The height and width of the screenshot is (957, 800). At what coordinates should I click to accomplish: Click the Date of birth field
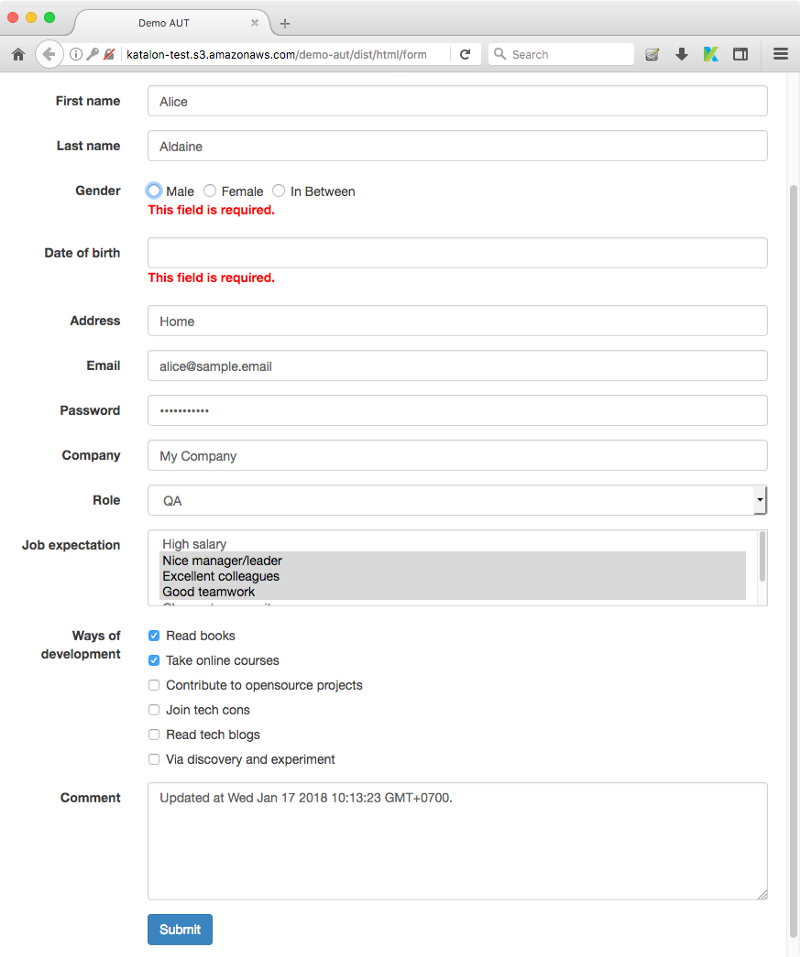pos(457,253)
